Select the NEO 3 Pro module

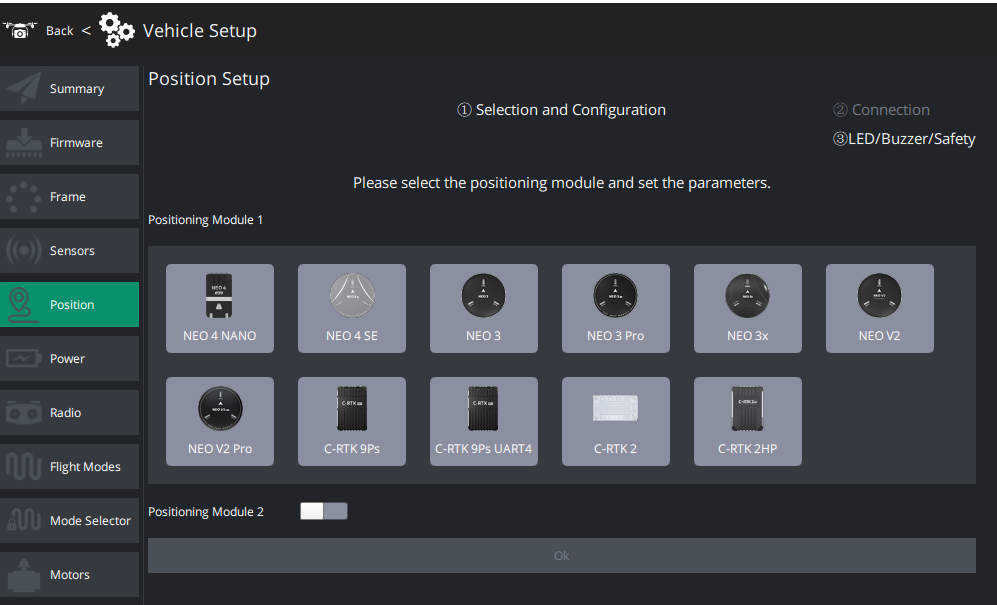coord(615,308)
